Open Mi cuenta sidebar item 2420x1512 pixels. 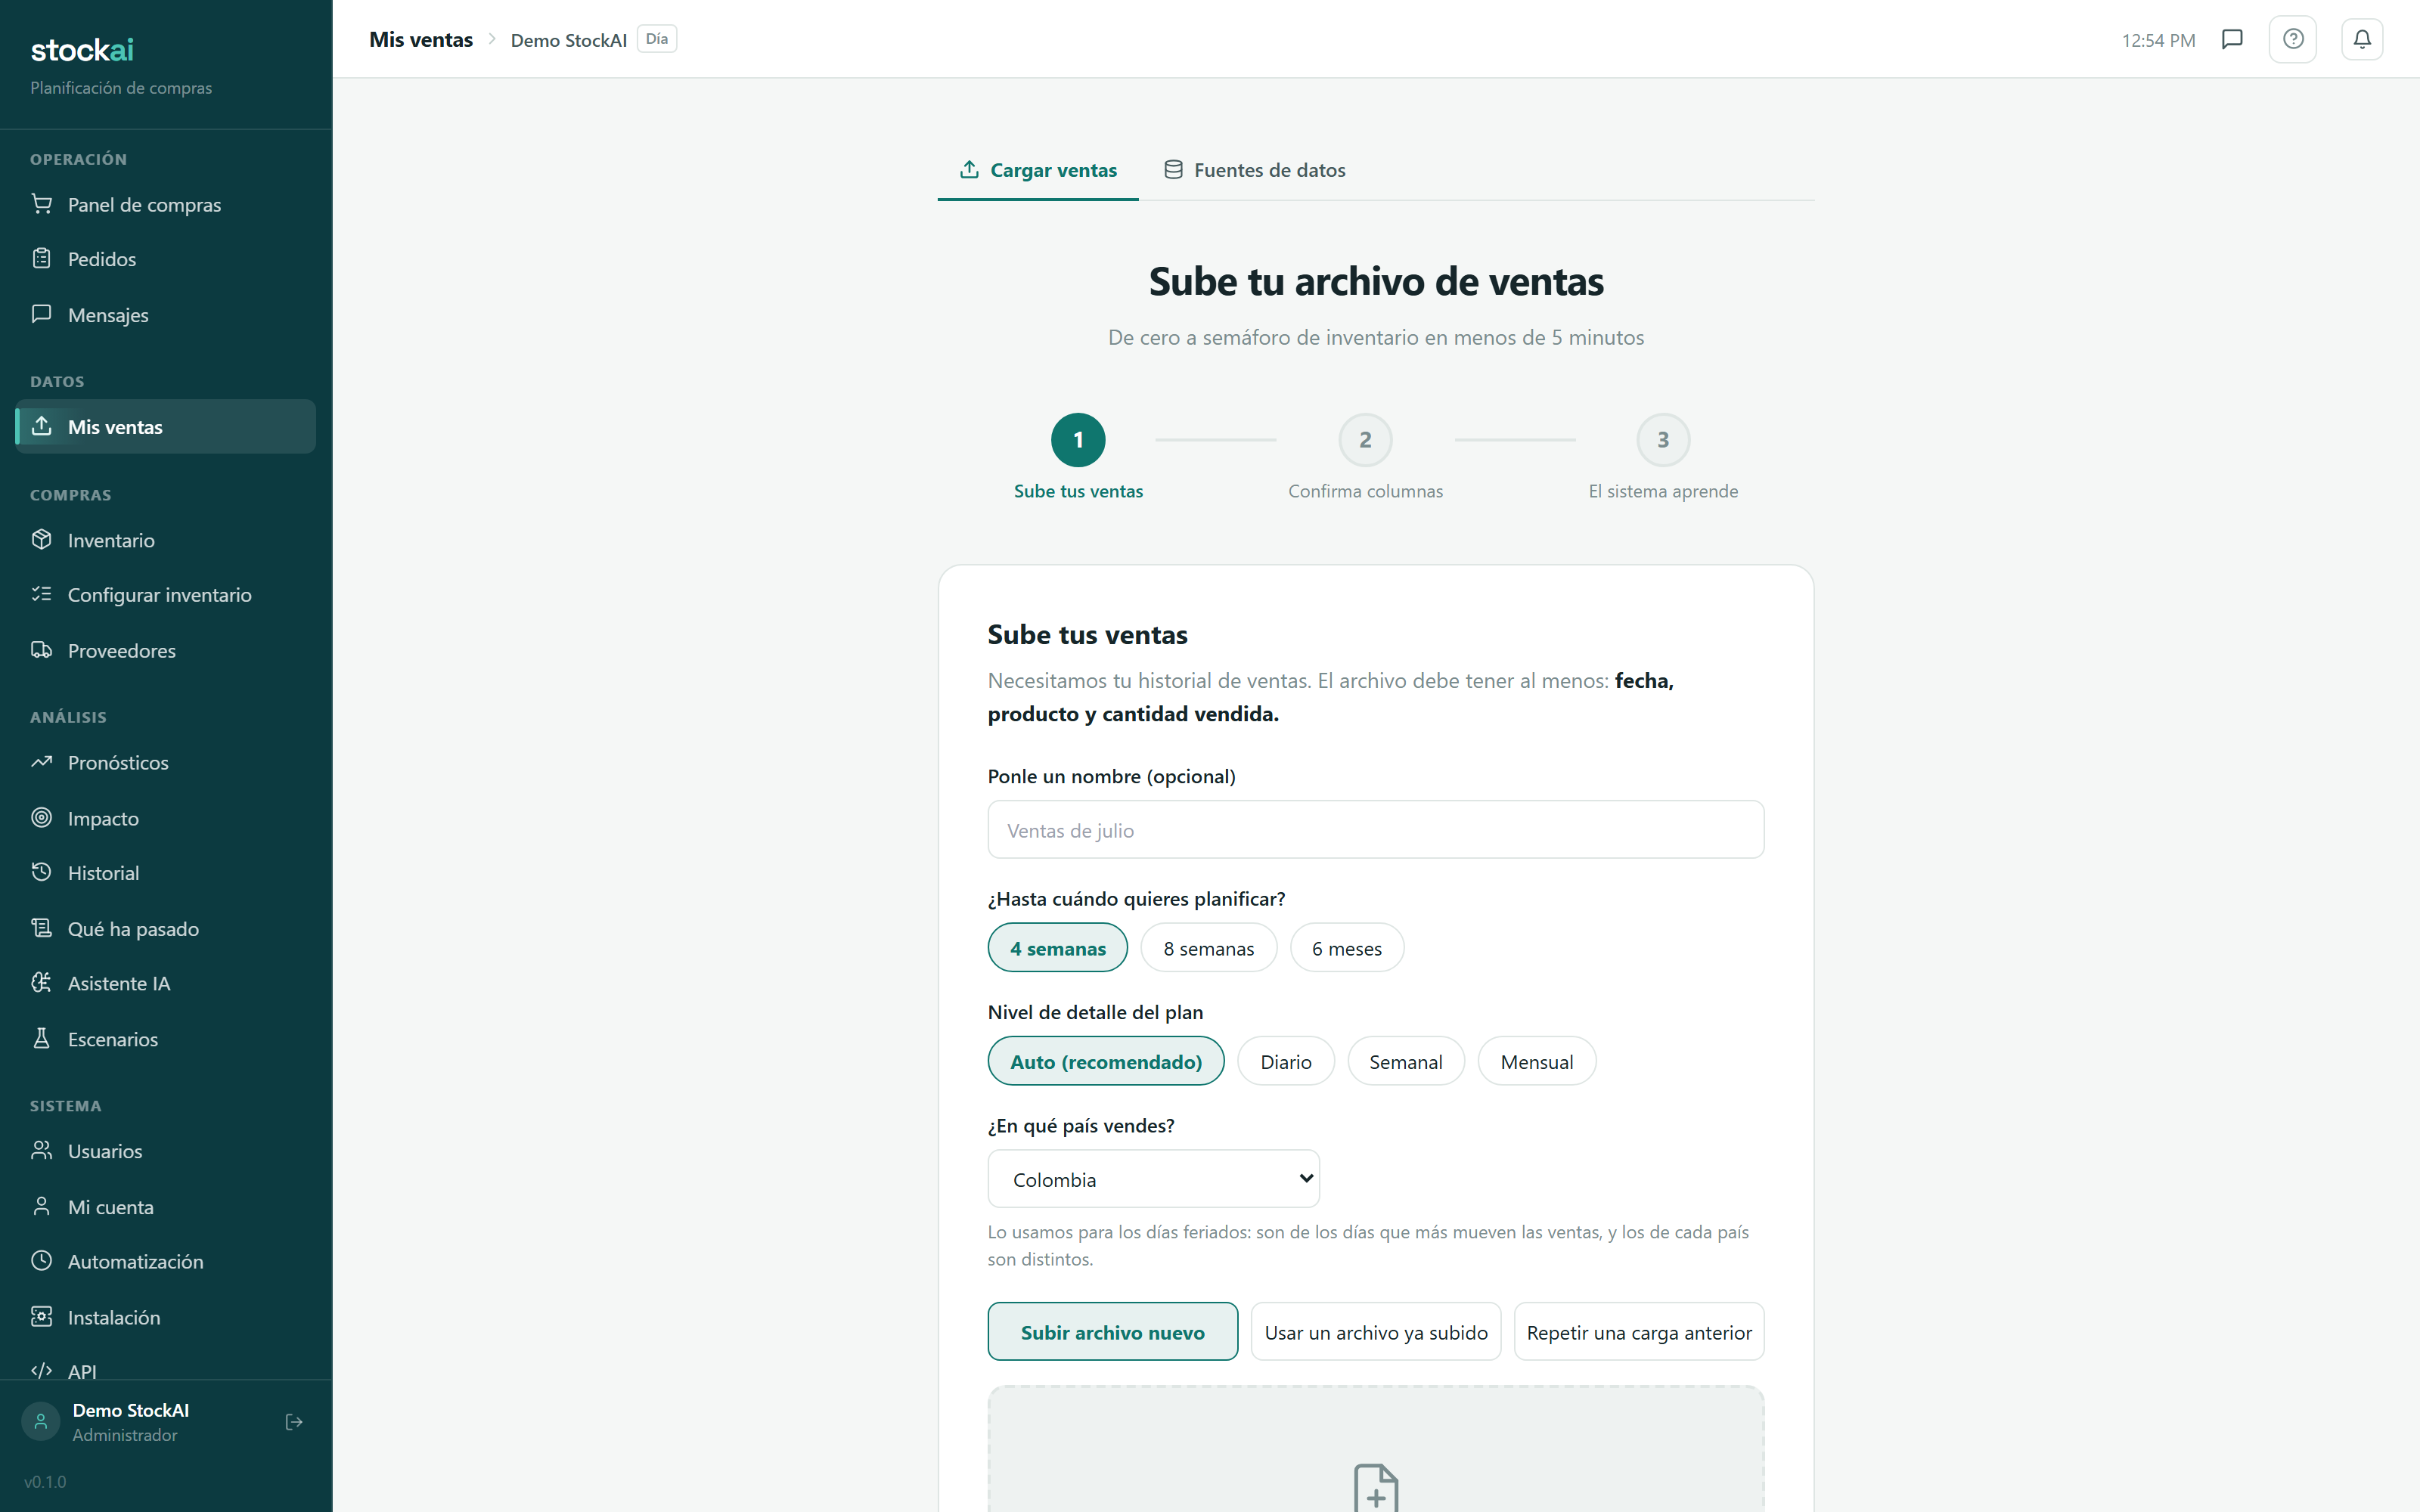tap(166, 1207)
